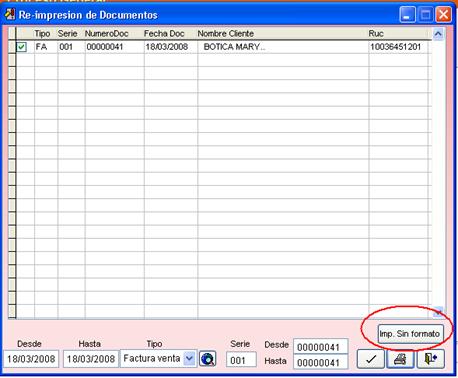
Task: Click the exit door icon button
Action: [431, 359]
